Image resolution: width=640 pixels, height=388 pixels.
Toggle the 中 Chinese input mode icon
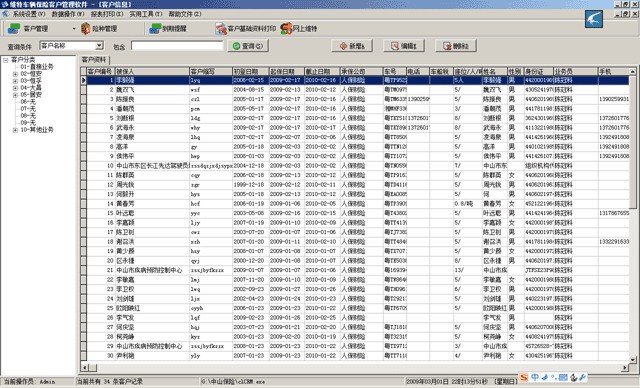pyautogui.click(x=535, y=378)
